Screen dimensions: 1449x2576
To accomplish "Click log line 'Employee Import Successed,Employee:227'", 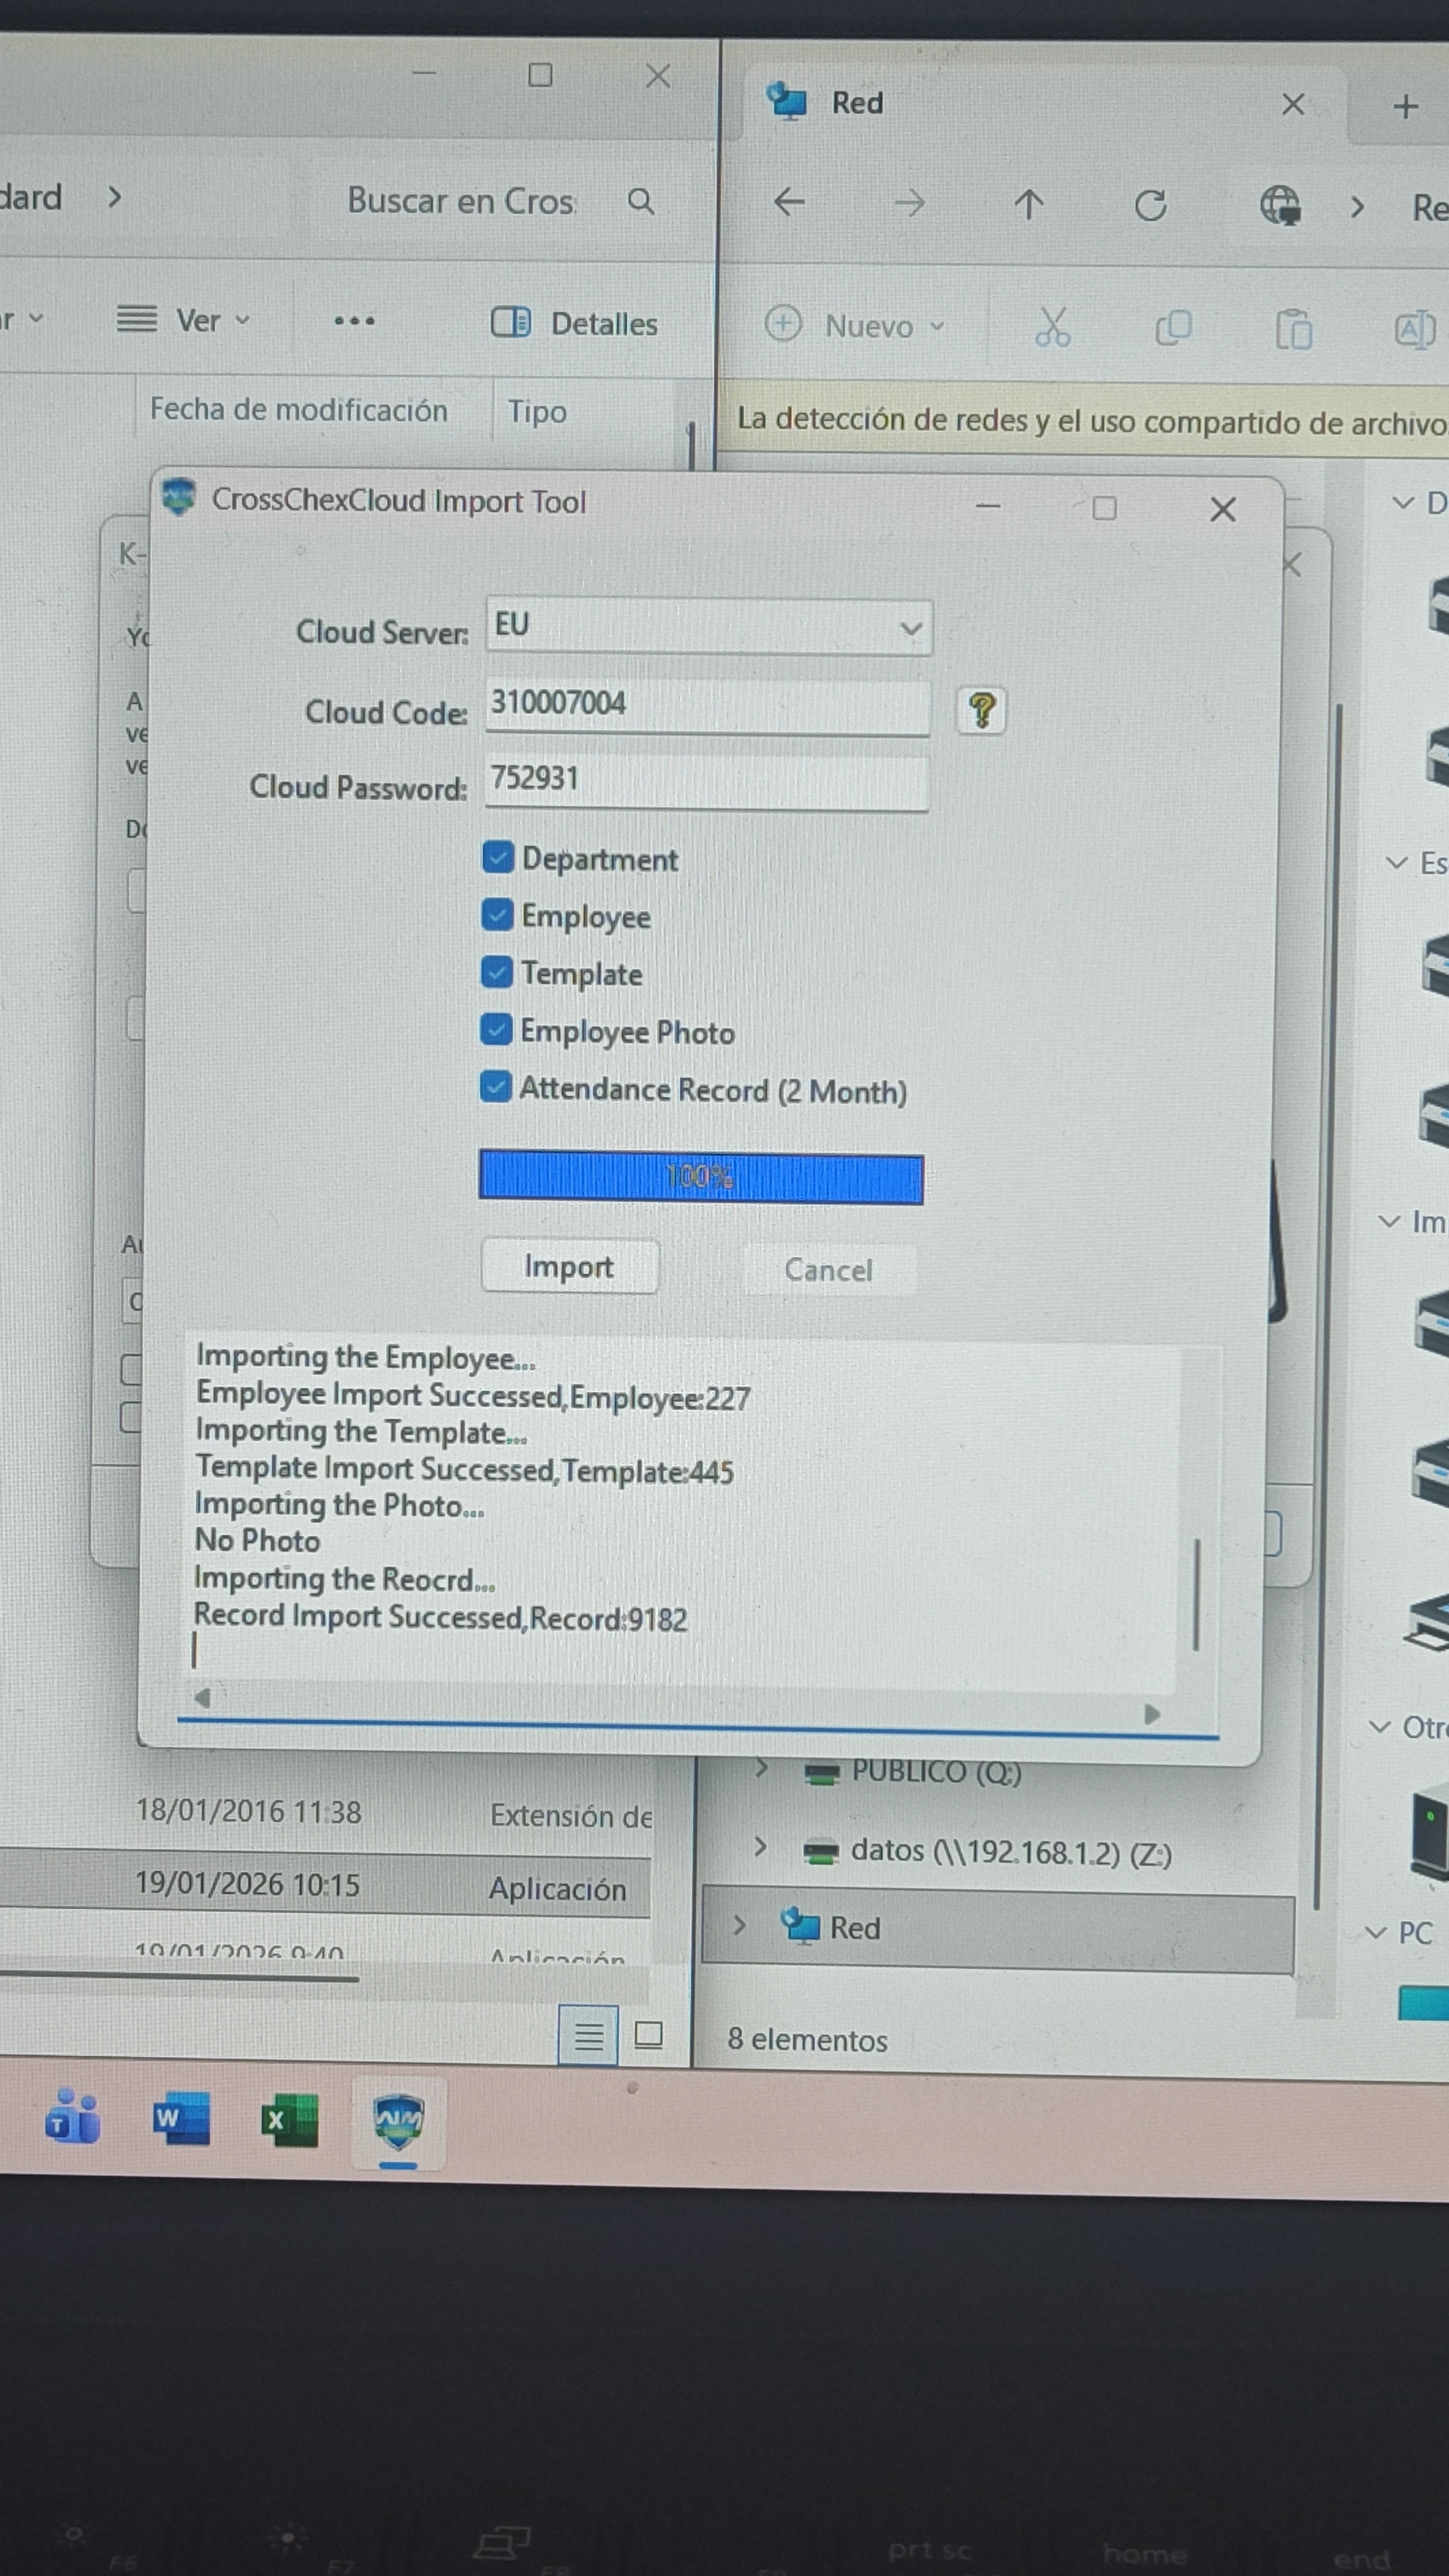I will (473, 1396).
